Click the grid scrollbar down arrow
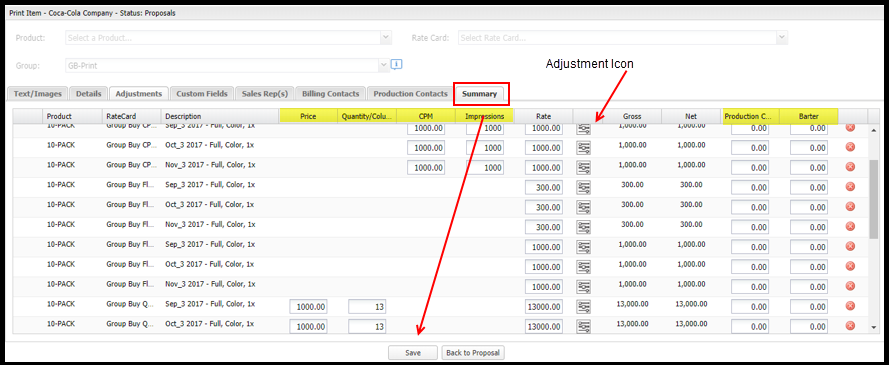The image size is (889, 365). (875, 327)
